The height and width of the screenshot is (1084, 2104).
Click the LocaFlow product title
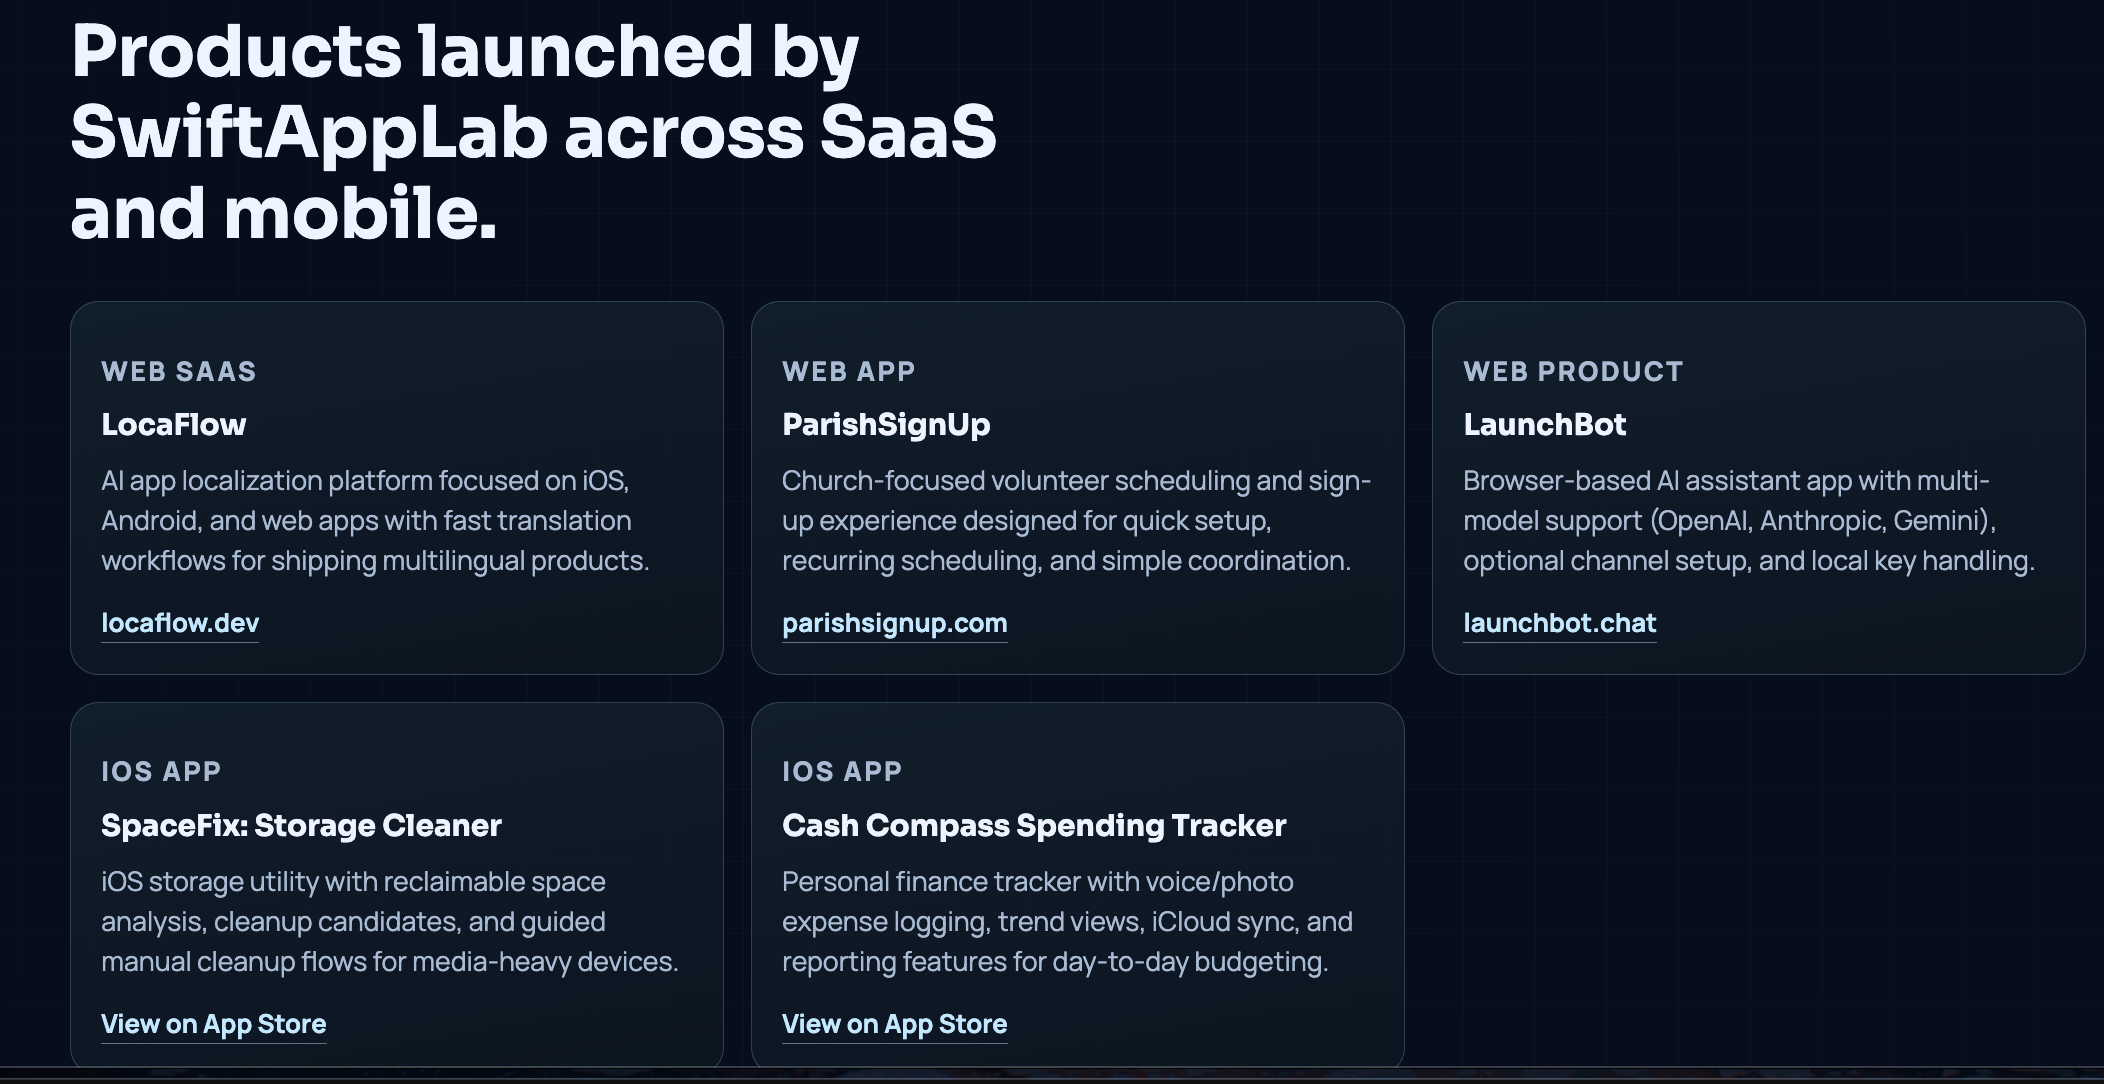click(x=174, y=424)
